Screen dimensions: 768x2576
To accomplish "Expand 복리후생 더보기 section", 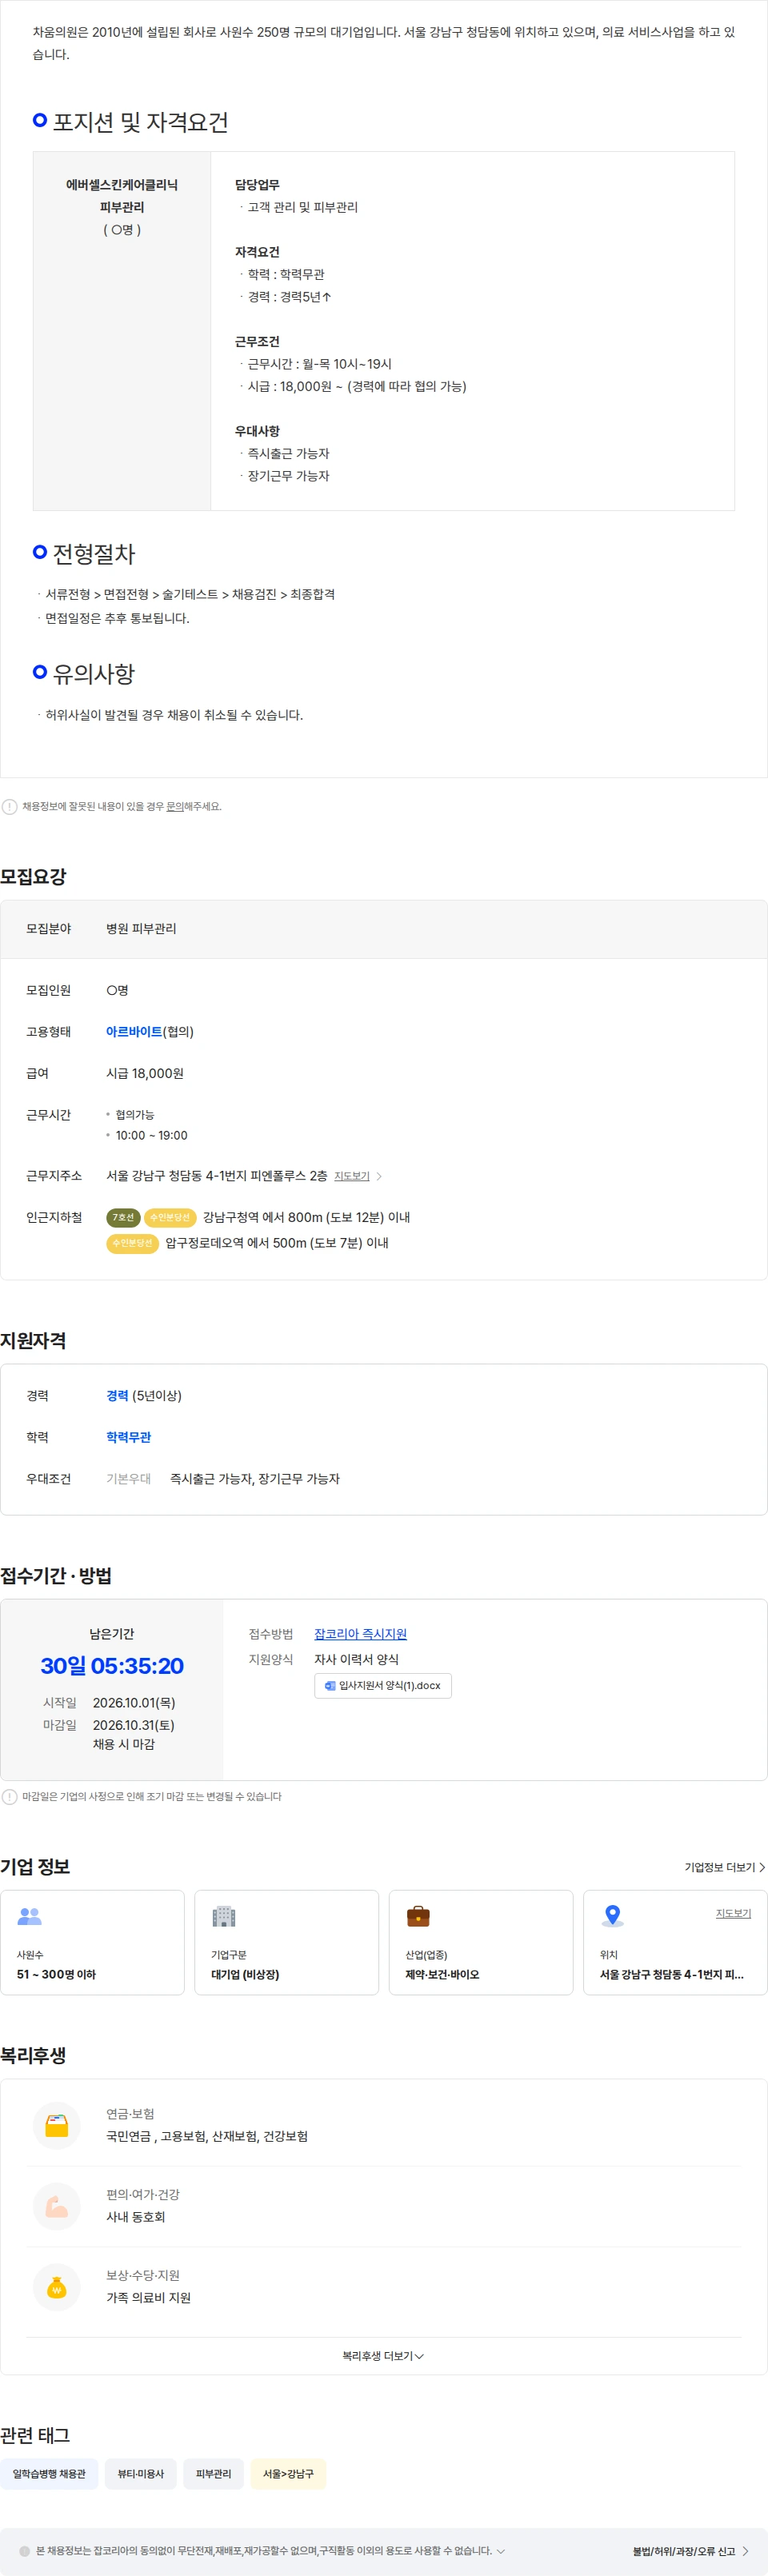I will coord(383,2356).
